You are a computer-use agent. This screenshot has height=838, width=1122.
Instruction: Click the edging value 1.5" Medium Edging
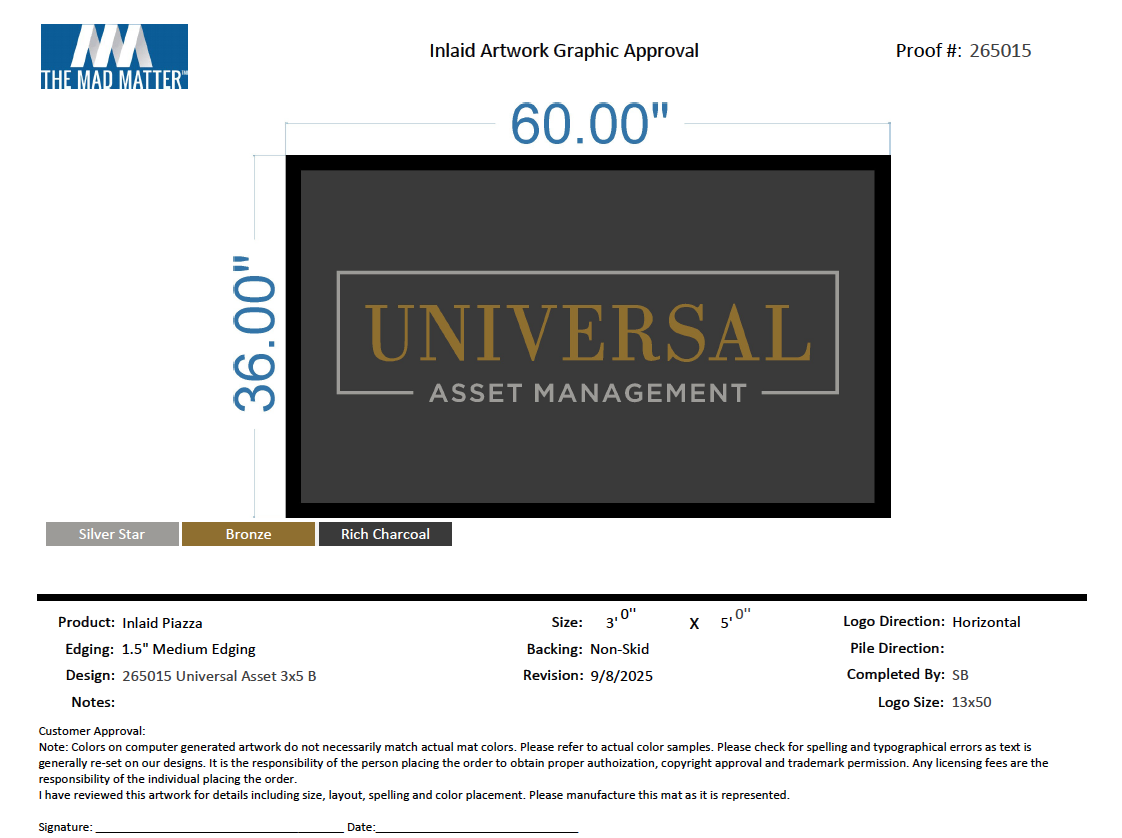point(188,649)
